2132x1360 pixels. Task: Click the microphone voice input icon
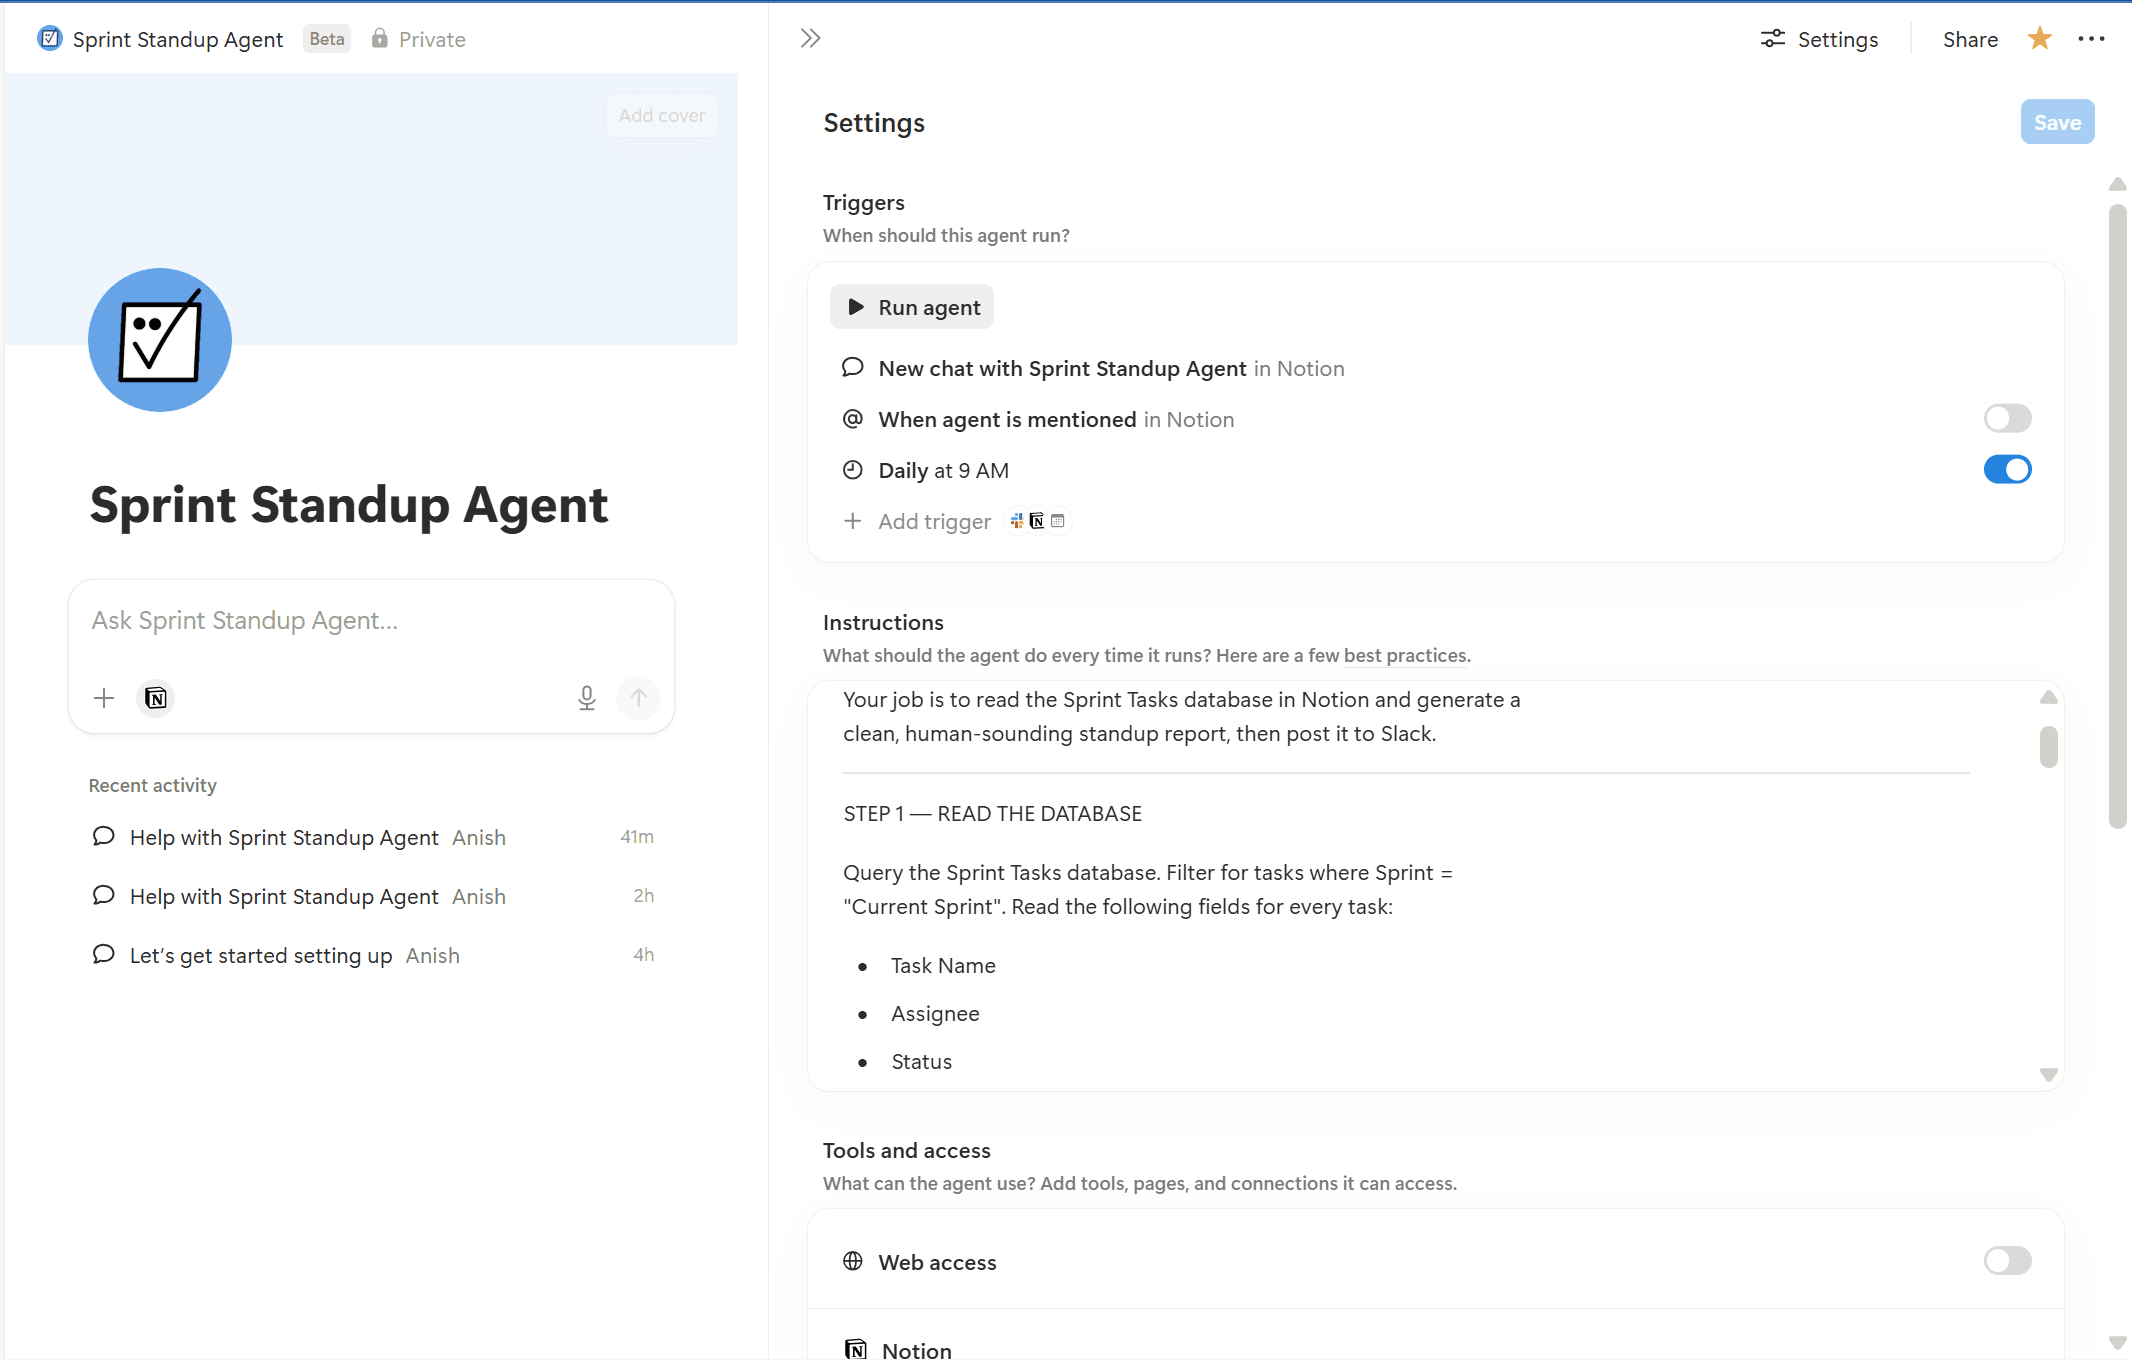pyautogui.click(x=587, y=698)
